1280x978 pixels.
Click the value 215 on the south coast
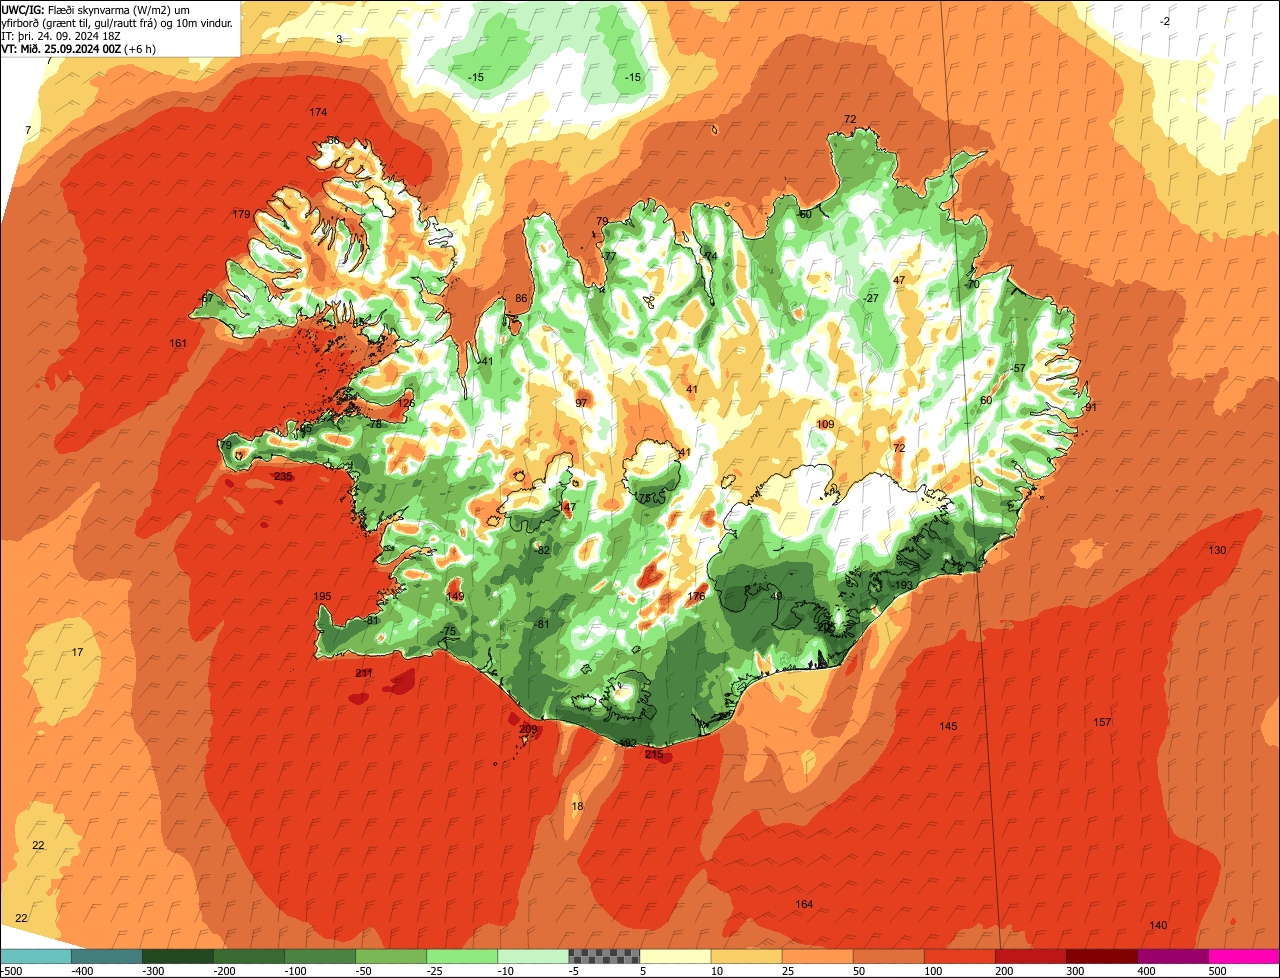[x=654, y=754]
